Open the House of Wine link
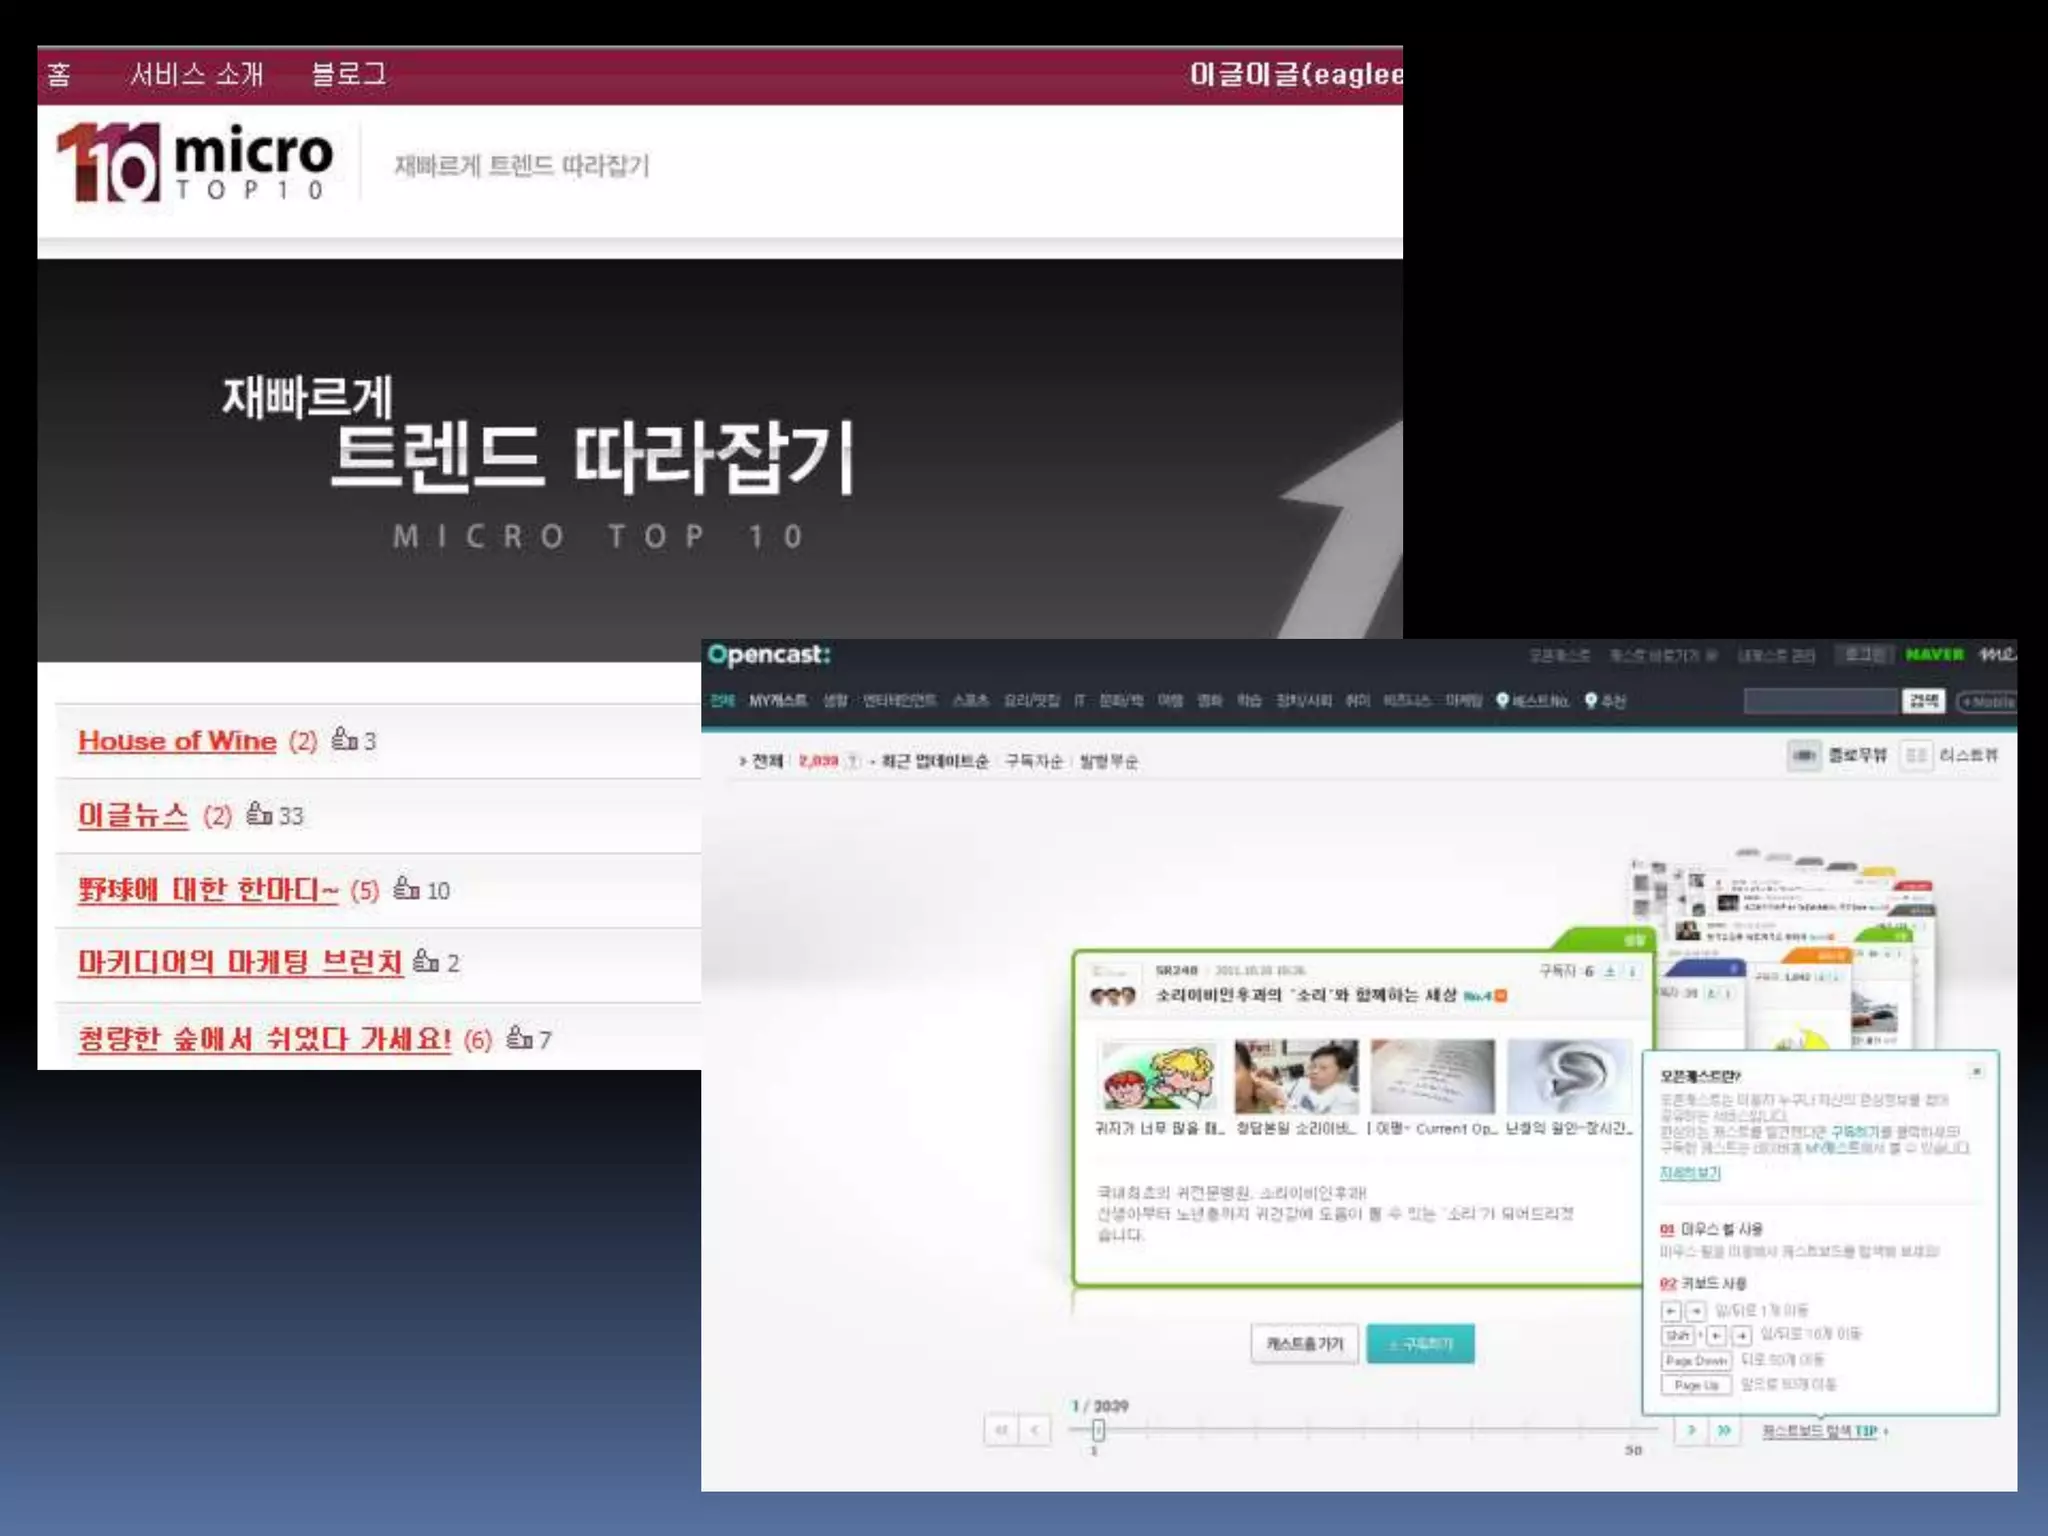Image resolution: width=2048 pixels, height=1536 pixels. coord(177,741)
